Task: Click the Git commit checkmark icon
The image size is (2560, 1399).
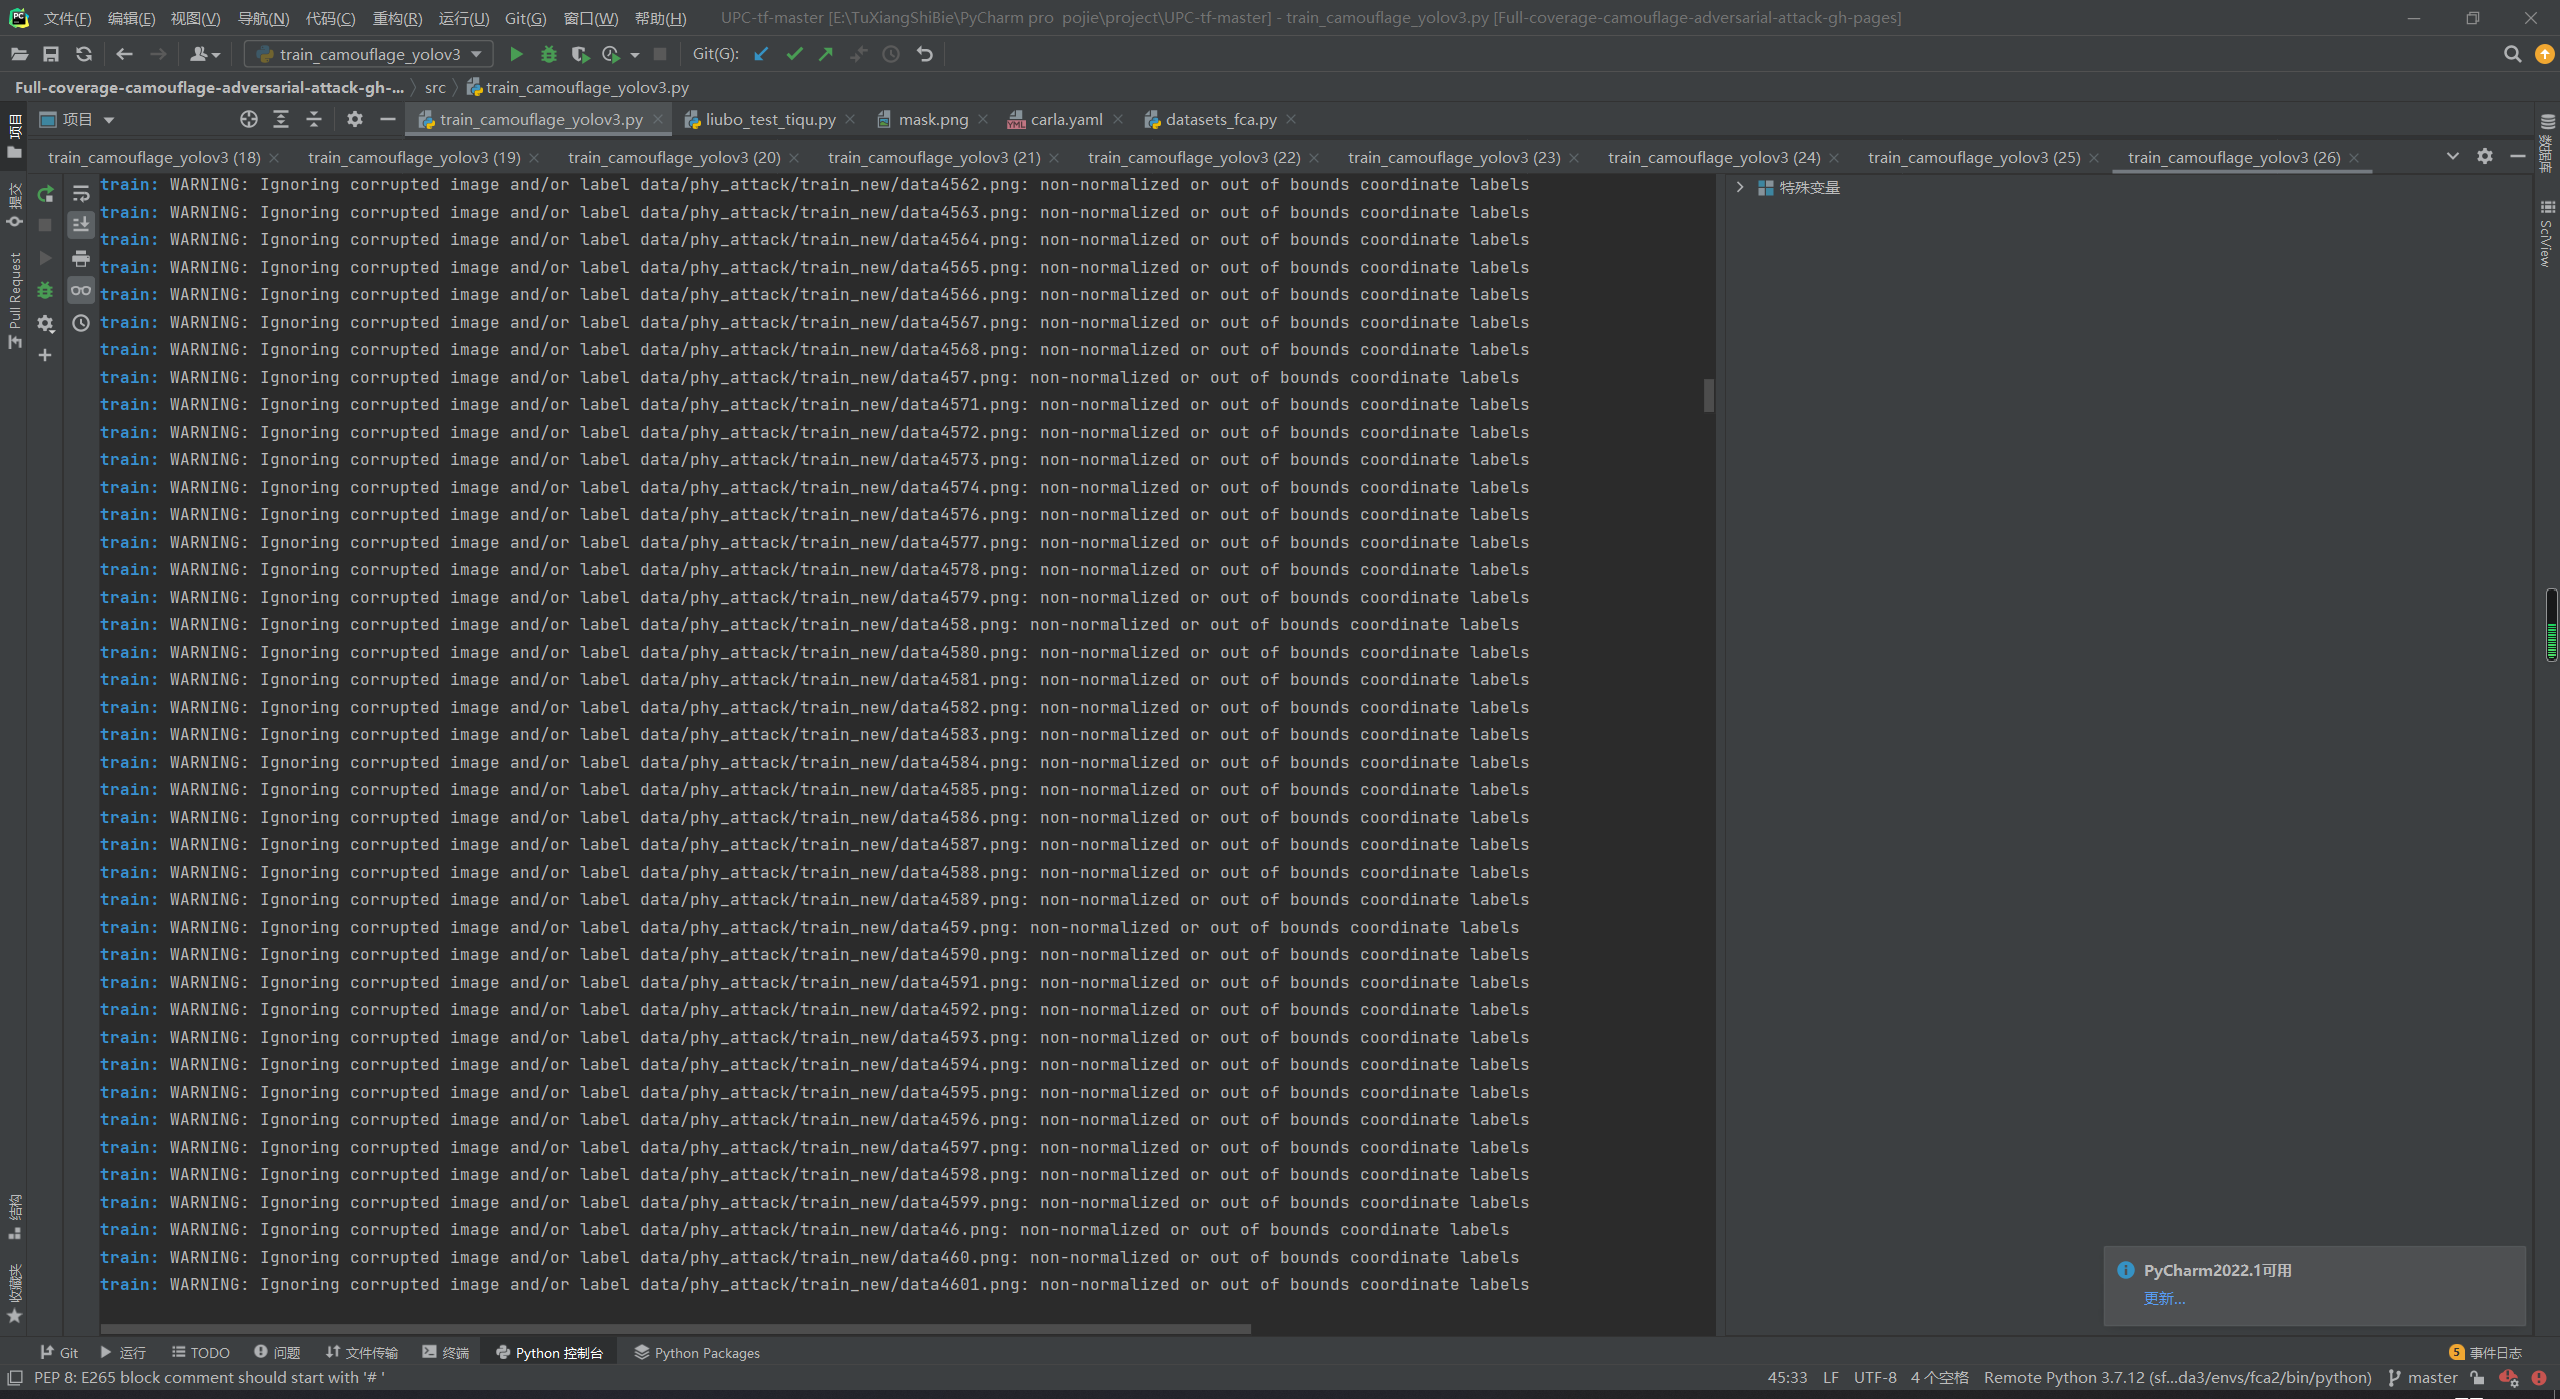Action: point(794,54)
